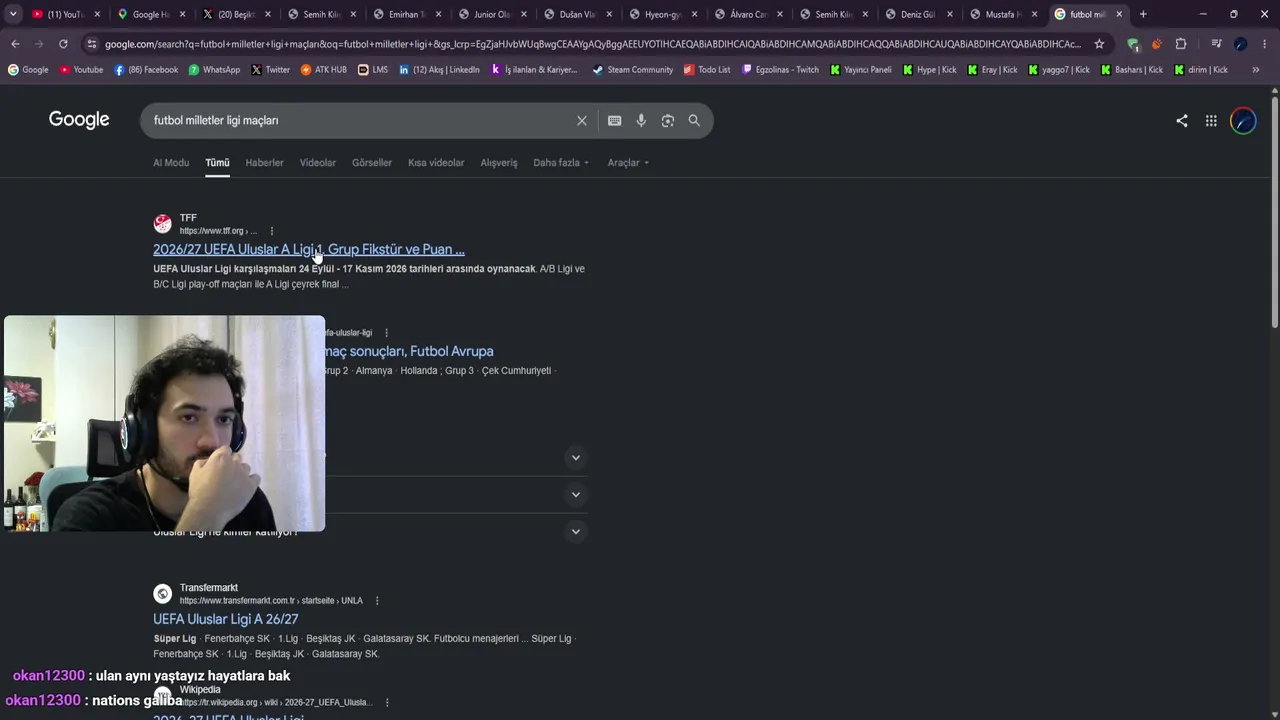Search by image with Google Lens
Screen dimensions: 1280x720
(668, 121)
